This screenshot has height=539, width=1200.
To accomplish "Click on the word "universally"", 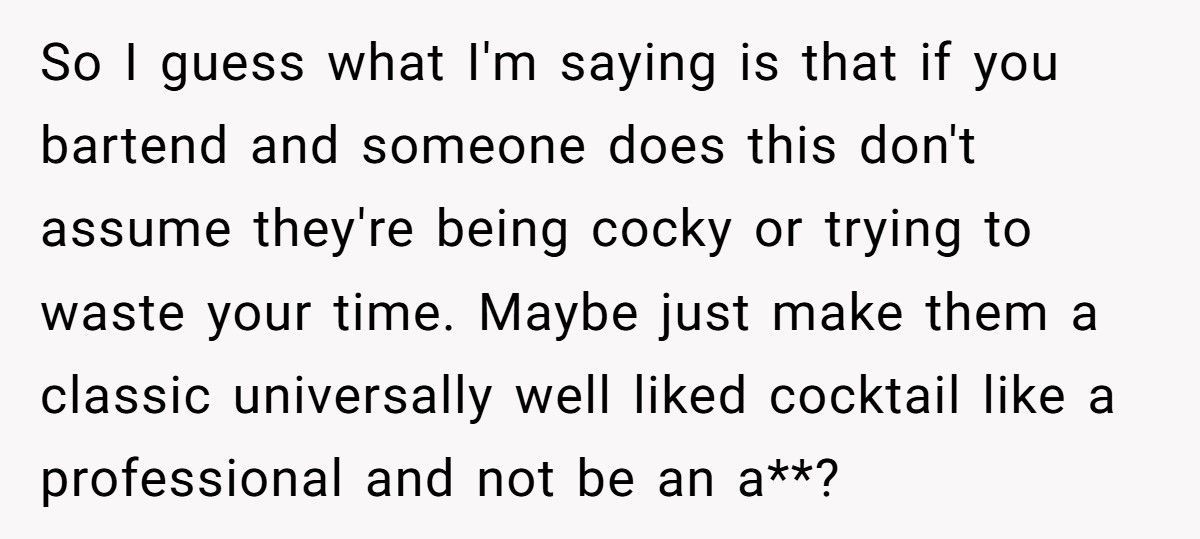I will (x=363, y=398).
